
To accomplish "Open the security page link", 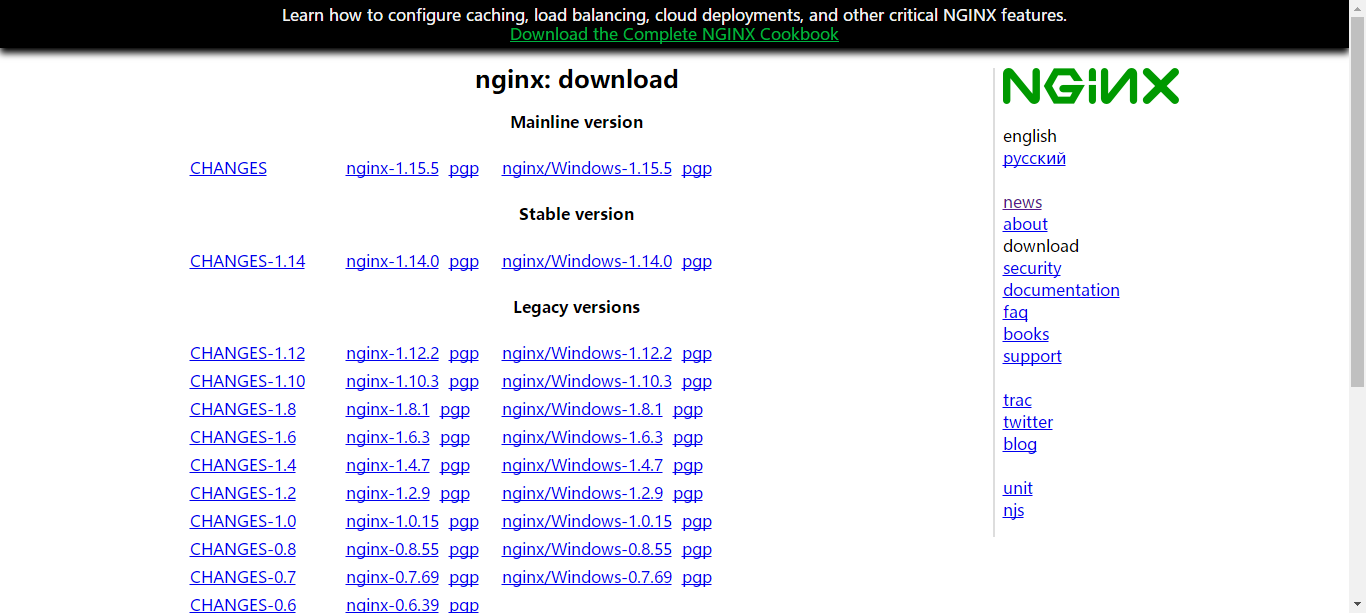I will pyautogui.click(x=1032, y=268).
